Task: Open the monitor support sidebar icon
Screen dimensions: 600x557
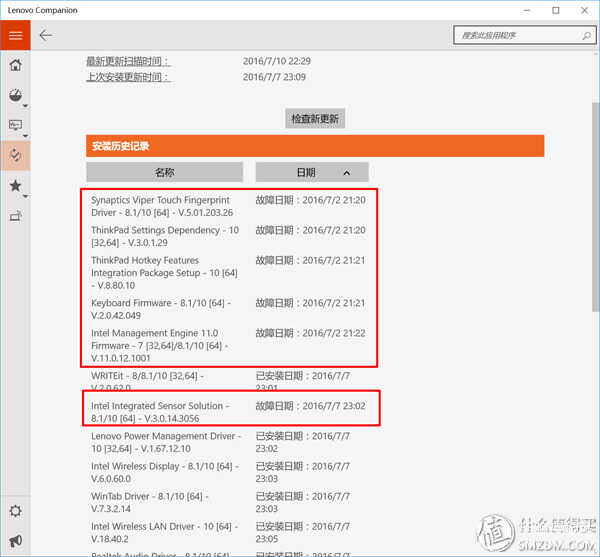Action: pyautogui.click(x=15, y=125)
